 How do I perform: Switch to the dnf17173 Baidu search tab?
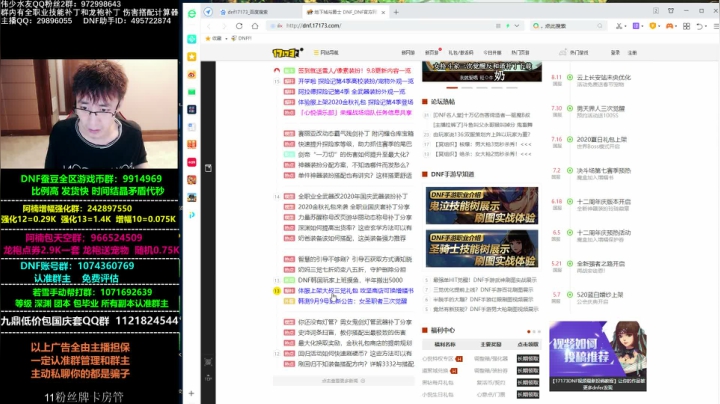click(x=258, y=12)
